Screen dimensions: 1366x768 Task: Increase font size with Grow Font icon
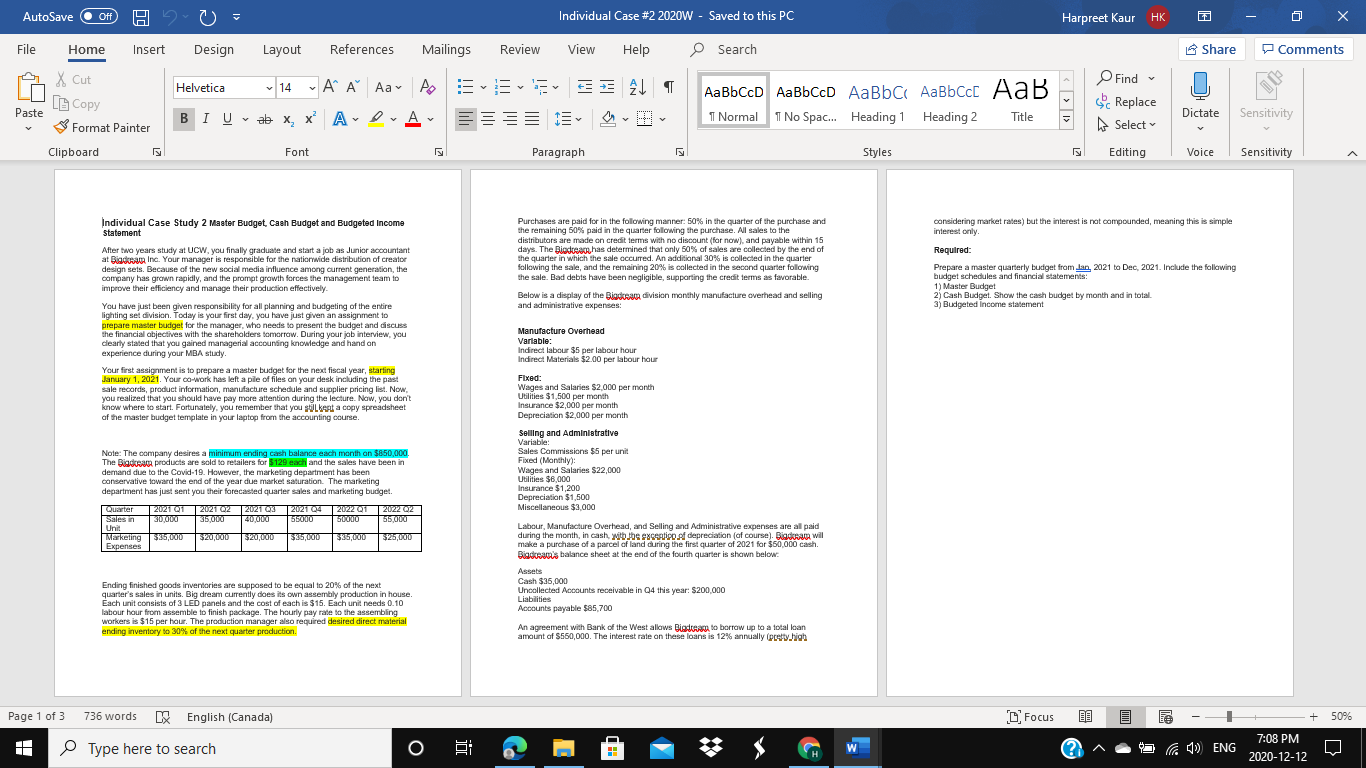point(330,88)
